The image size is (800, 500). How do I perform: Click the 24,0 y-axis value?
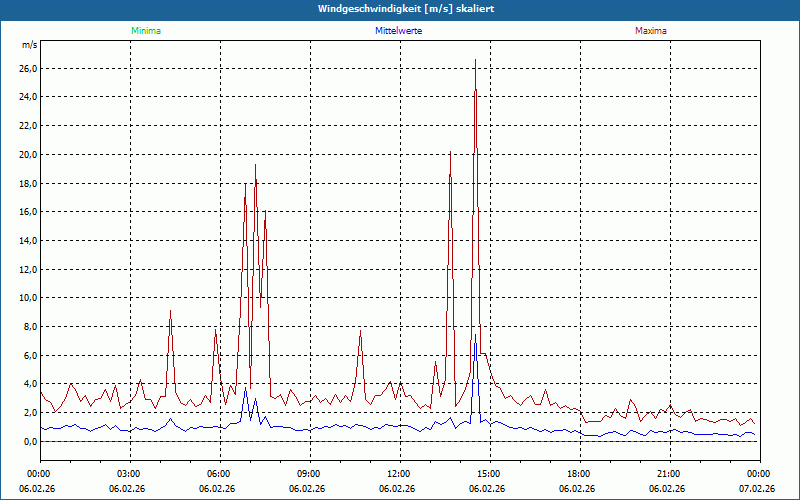point(28,97)
